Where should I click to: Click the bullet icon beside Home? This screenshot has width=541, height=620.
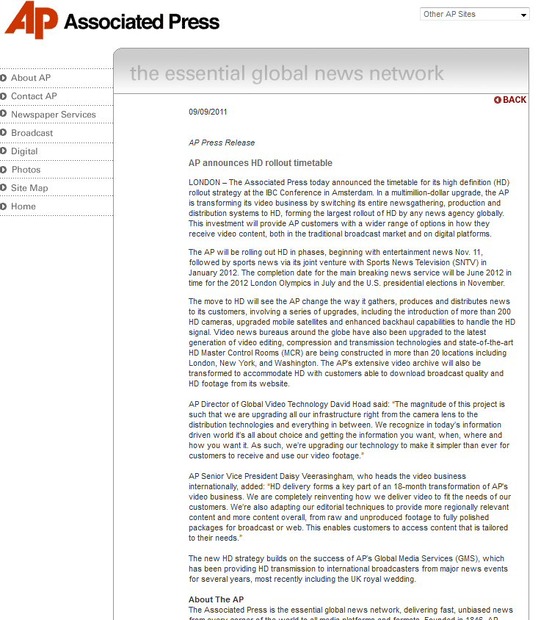coord(3,206)
